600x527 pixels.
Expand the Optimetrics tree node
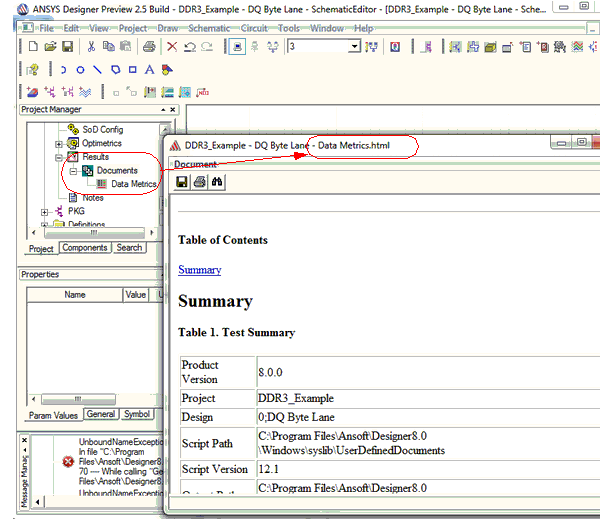pos(59,144)
